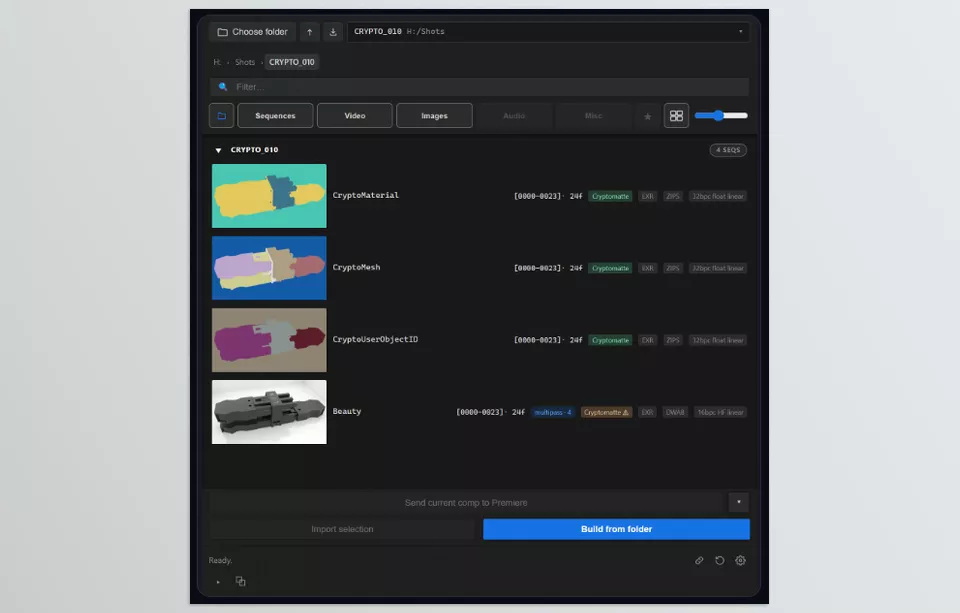This screenshot has height=613, width=960.
Task: Click the CryptoUserObjectID sequence name
Action: tap(375, 339)
